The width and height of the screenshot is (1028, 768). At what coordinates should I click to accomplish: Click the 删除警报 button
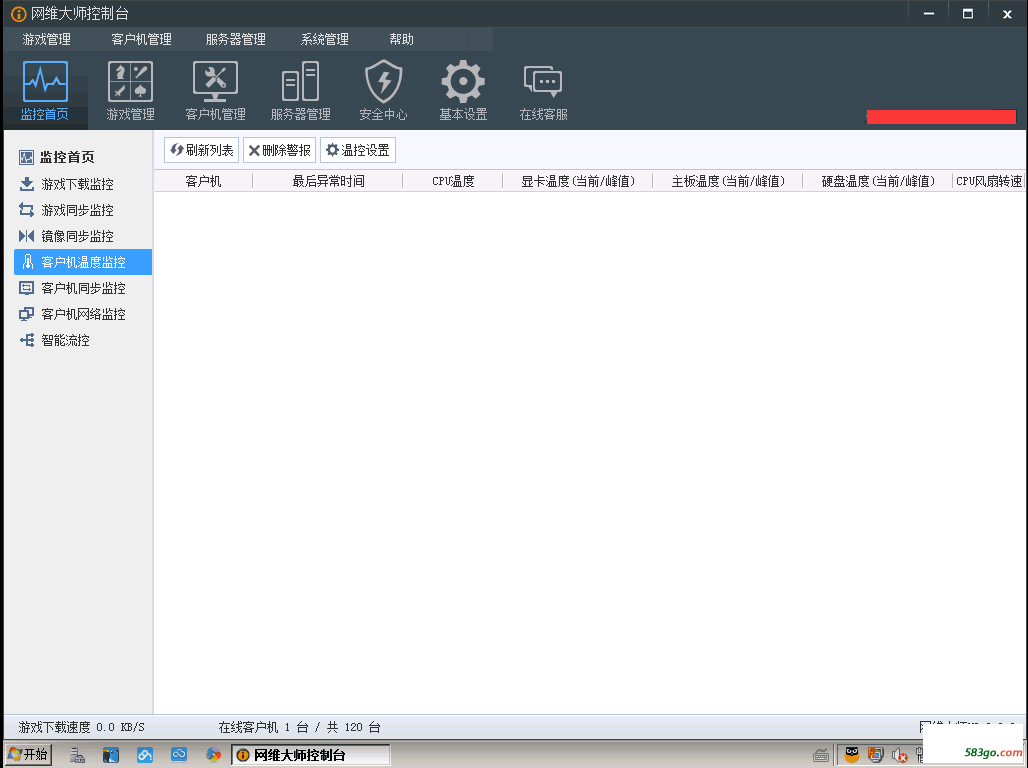(x=279, y=150)
